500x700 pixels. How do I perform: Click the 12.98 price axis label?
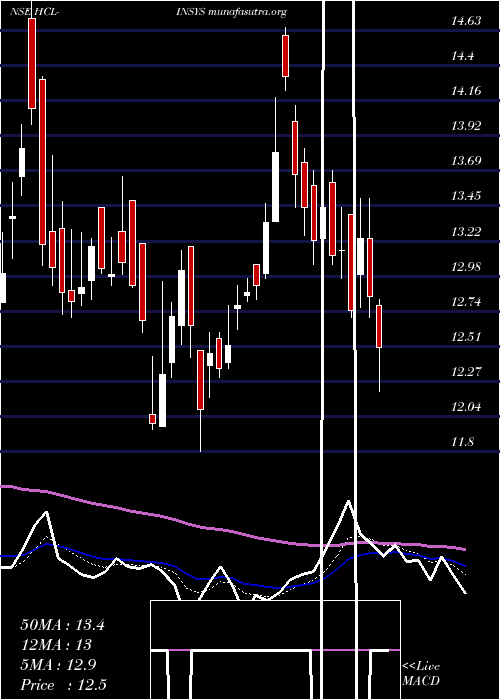[x=466, y=267]
